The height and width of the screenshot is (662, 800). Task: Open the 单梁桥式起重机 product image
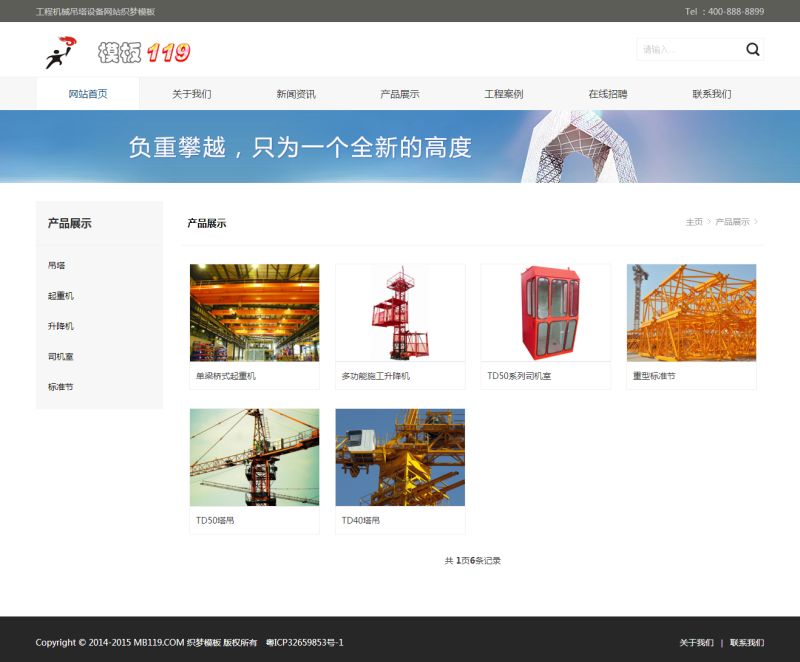click(255, 313)
